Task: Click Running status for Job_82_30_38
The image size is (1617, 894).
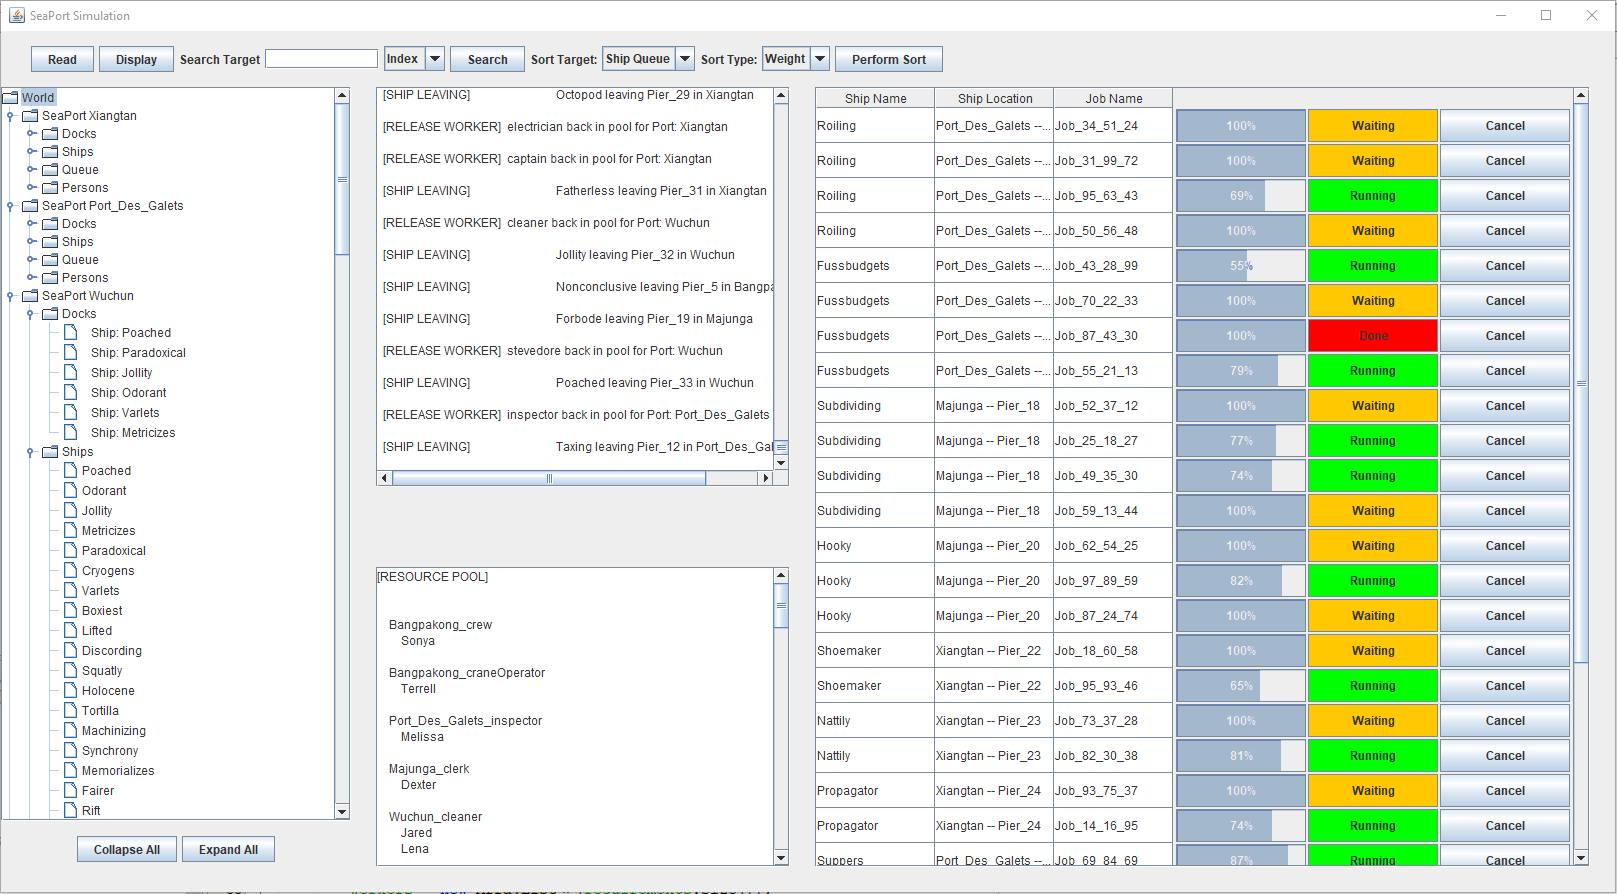Action: pos(1373,756)
